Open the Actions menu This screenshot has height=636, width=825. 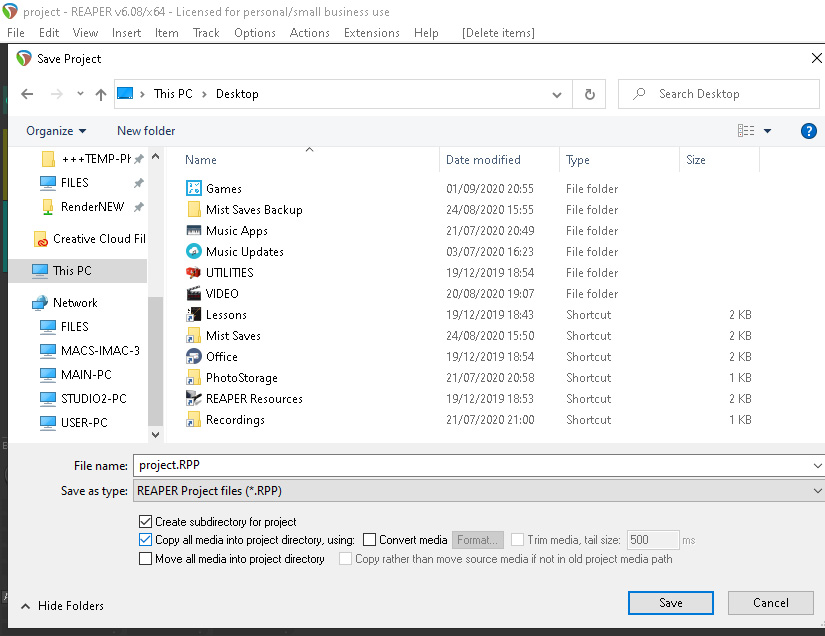[310, 33]
